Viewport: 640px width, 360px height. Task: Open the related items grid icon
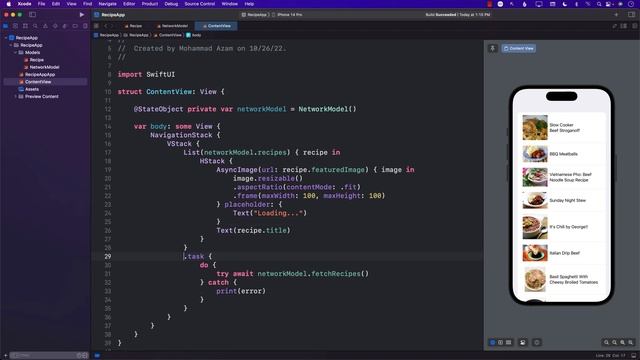96,26
